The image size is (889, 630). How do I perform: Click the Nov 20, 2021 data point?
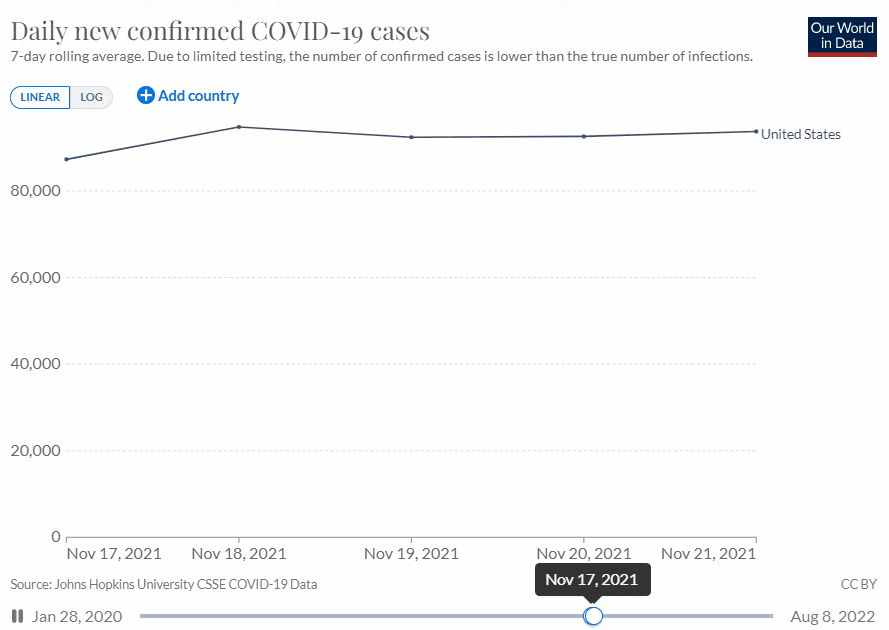(584, 136)
